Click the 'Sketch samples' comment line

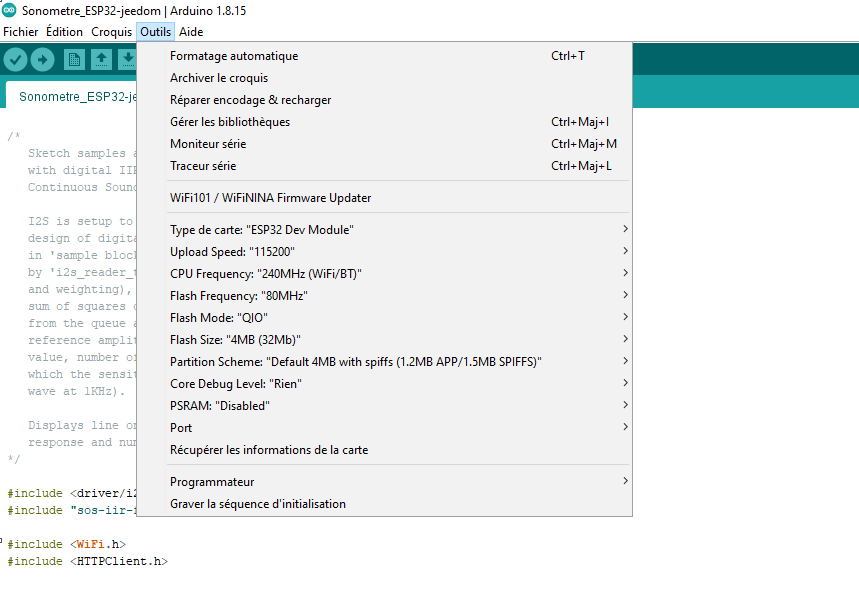82,153
